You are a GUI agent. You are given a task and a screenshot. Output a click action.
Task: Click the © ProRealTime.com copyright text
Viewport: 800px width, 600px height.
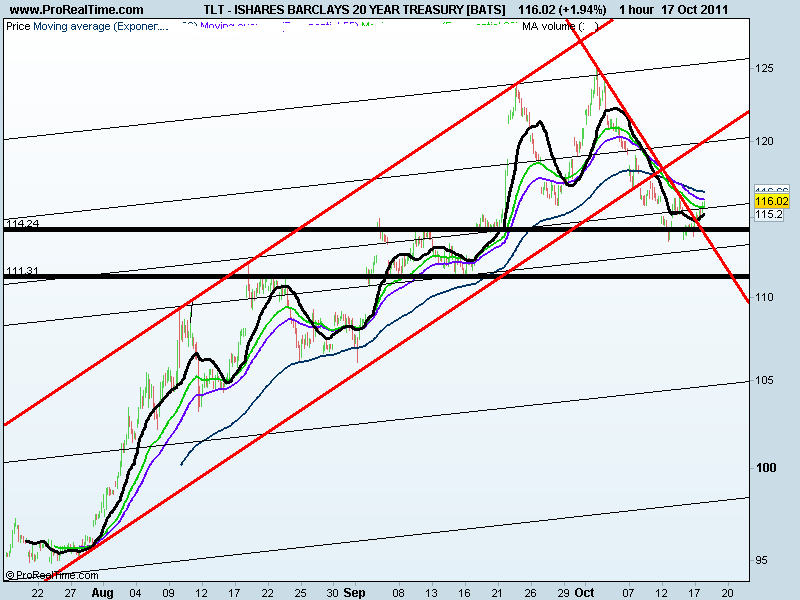click(x=52, y=575)
